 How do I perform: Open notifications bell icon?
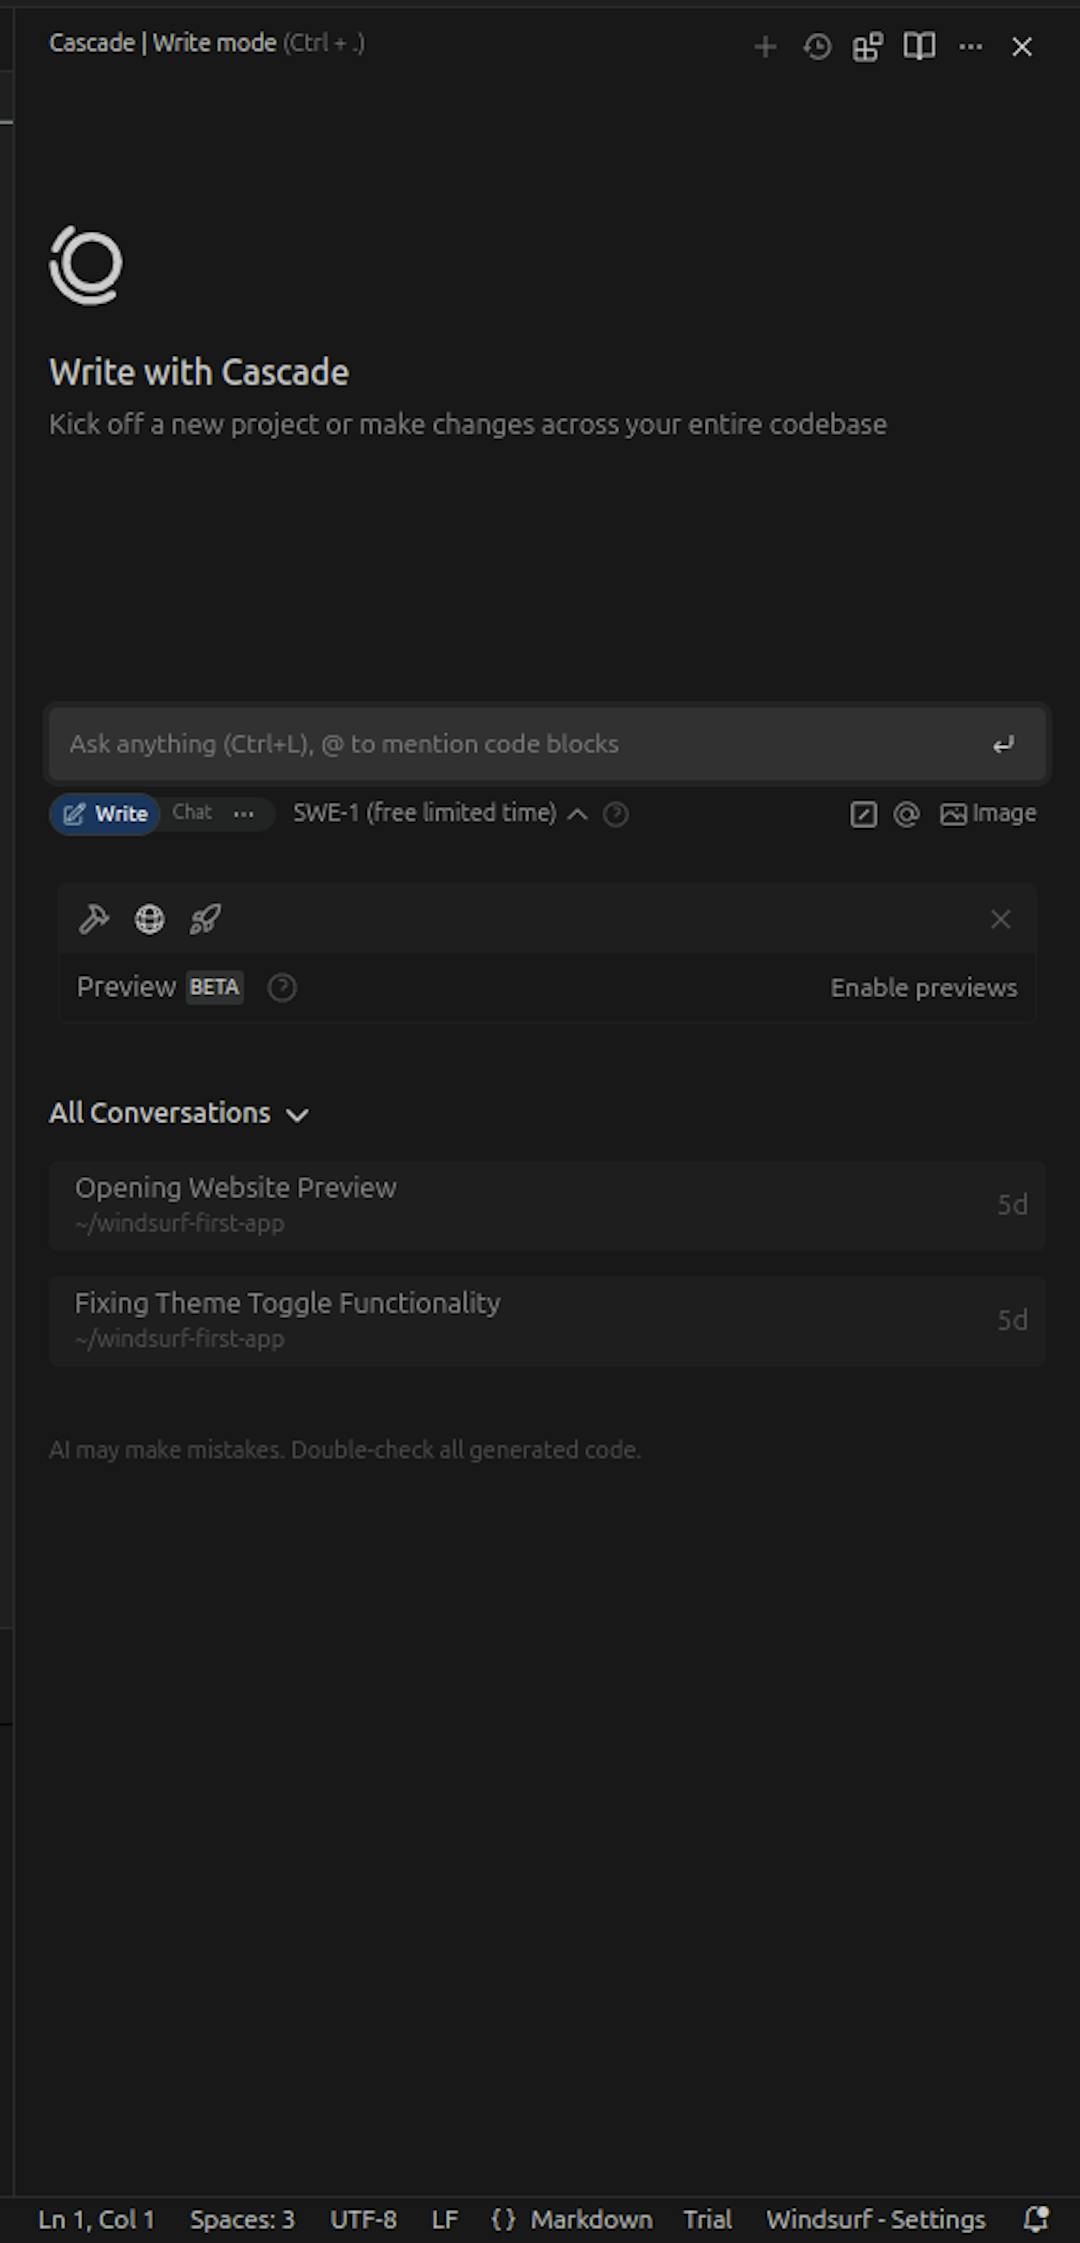pos(1036,2220)
